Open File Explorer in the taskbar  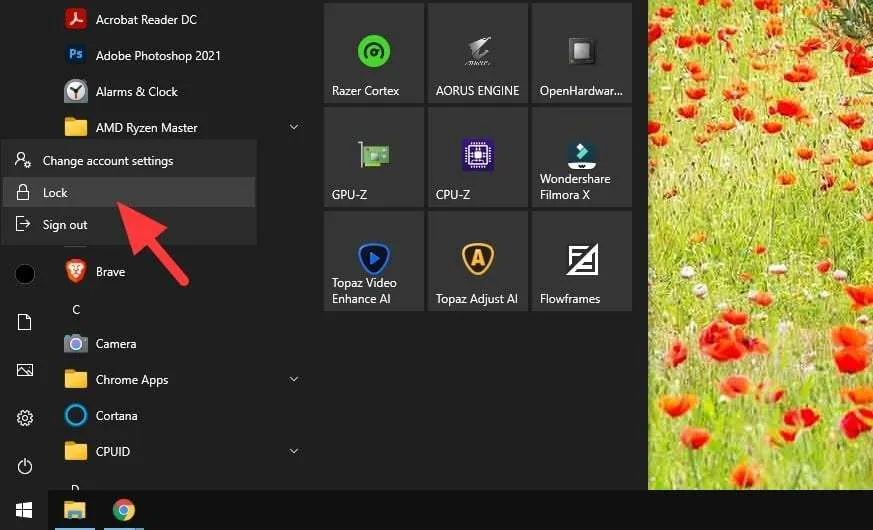(75, 510)
